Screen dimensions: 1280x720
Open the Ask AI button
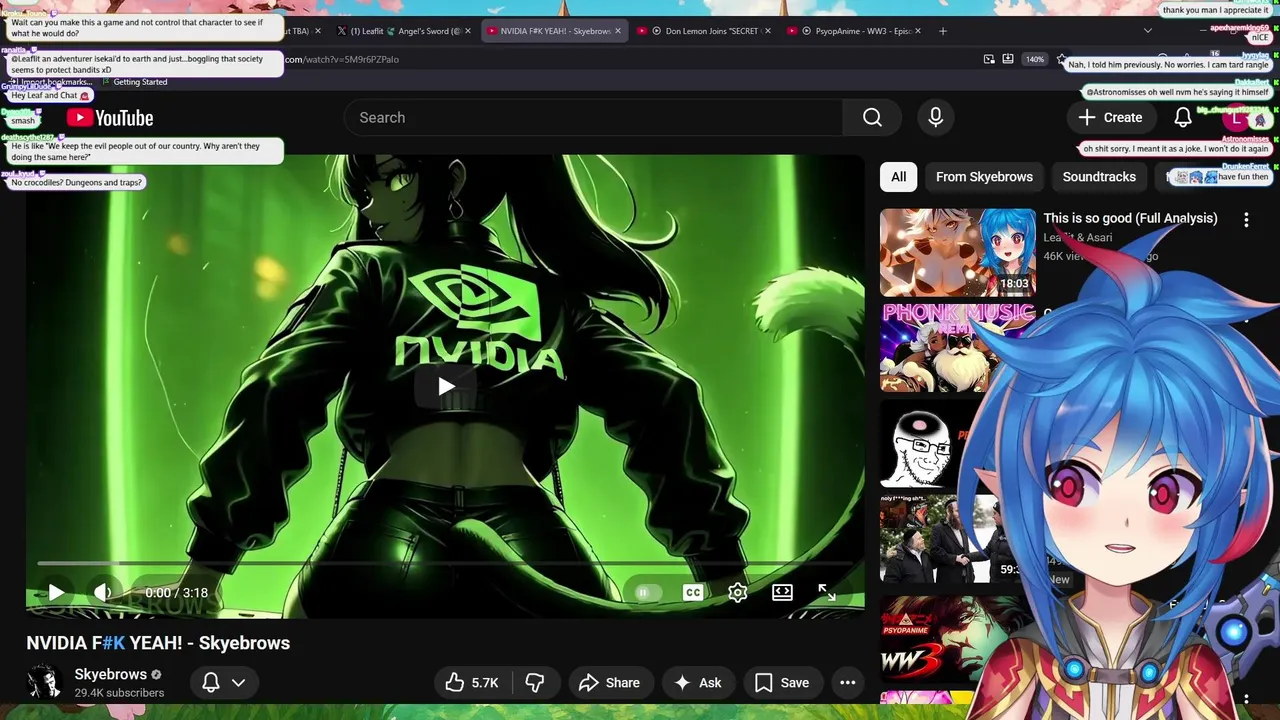pos(698,682)
